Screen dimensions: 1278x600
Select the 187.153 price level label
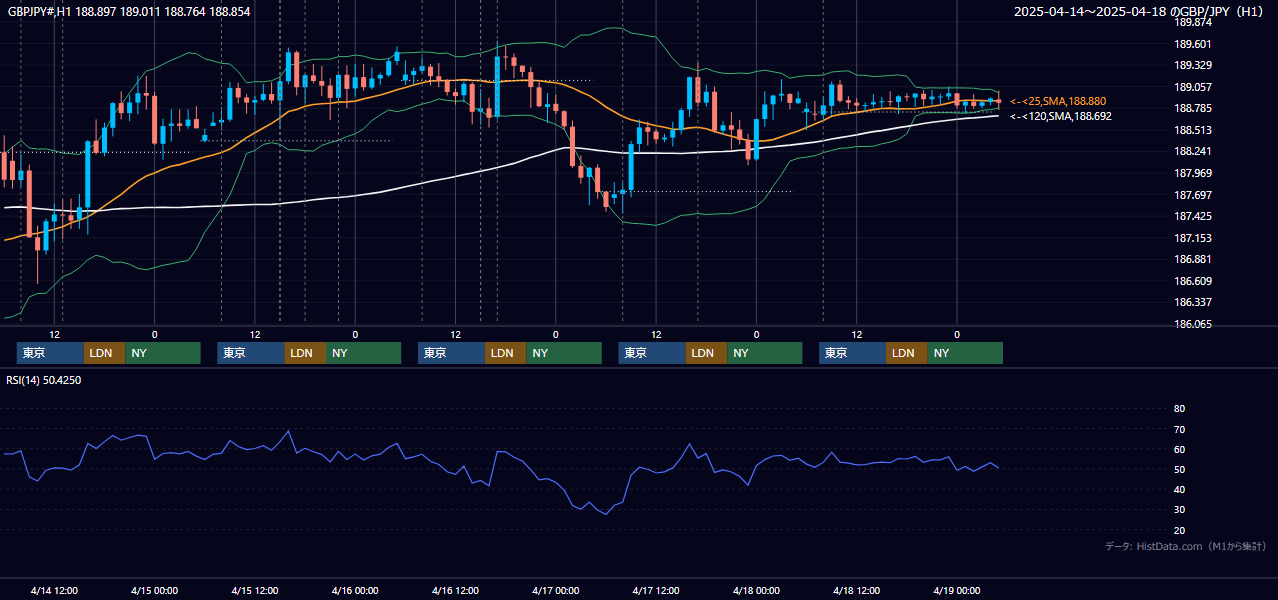(x=1192, y=238)
